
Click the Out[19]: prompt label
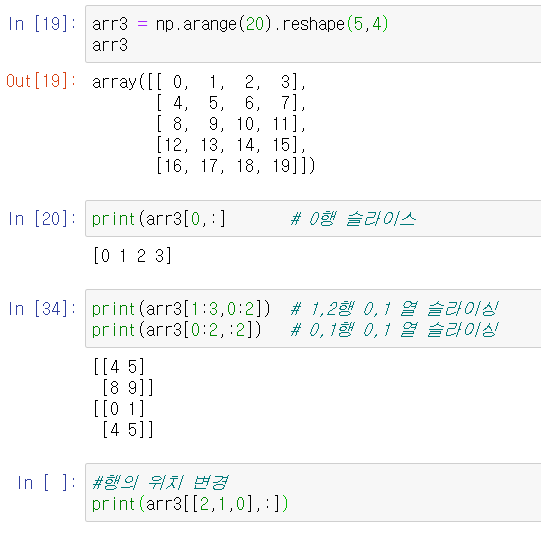(x=41, y=81)
